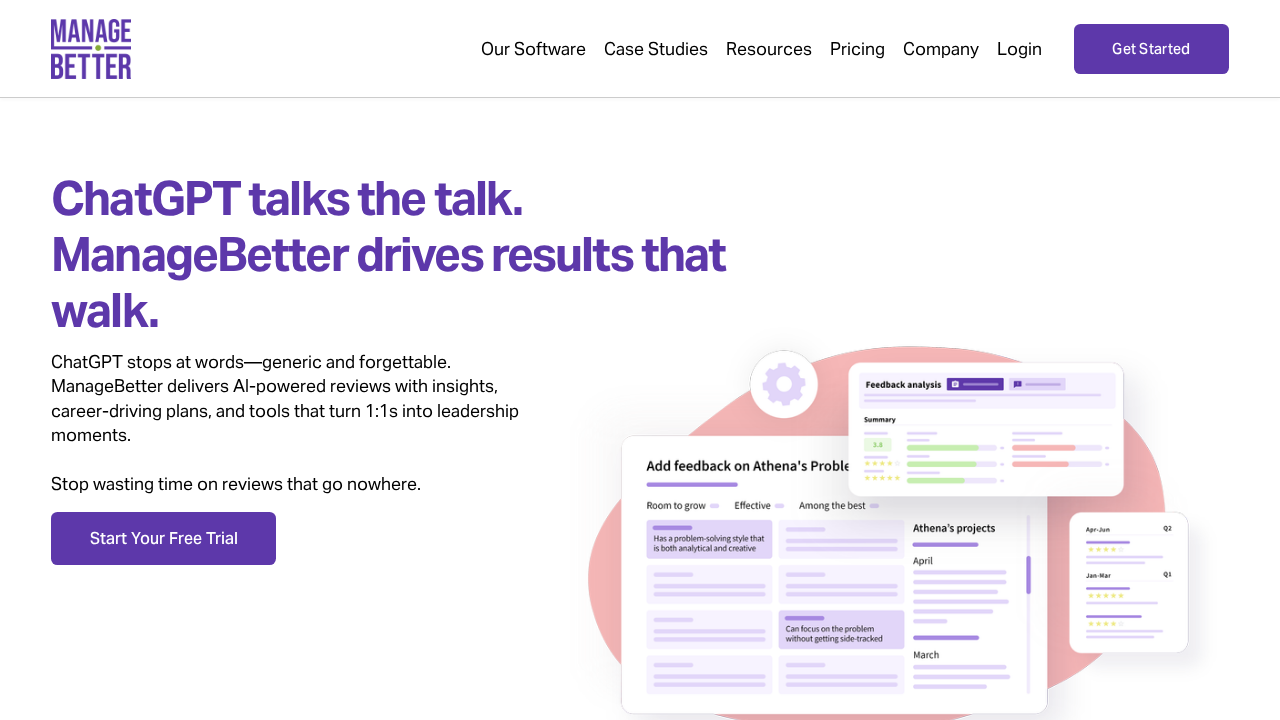Image resolution: width=1280 pixels, height=720 pixels.
Task: Select the clipboard tab icon in Feedback analysis
Action: pyautogui.click(x=956, y=383)
